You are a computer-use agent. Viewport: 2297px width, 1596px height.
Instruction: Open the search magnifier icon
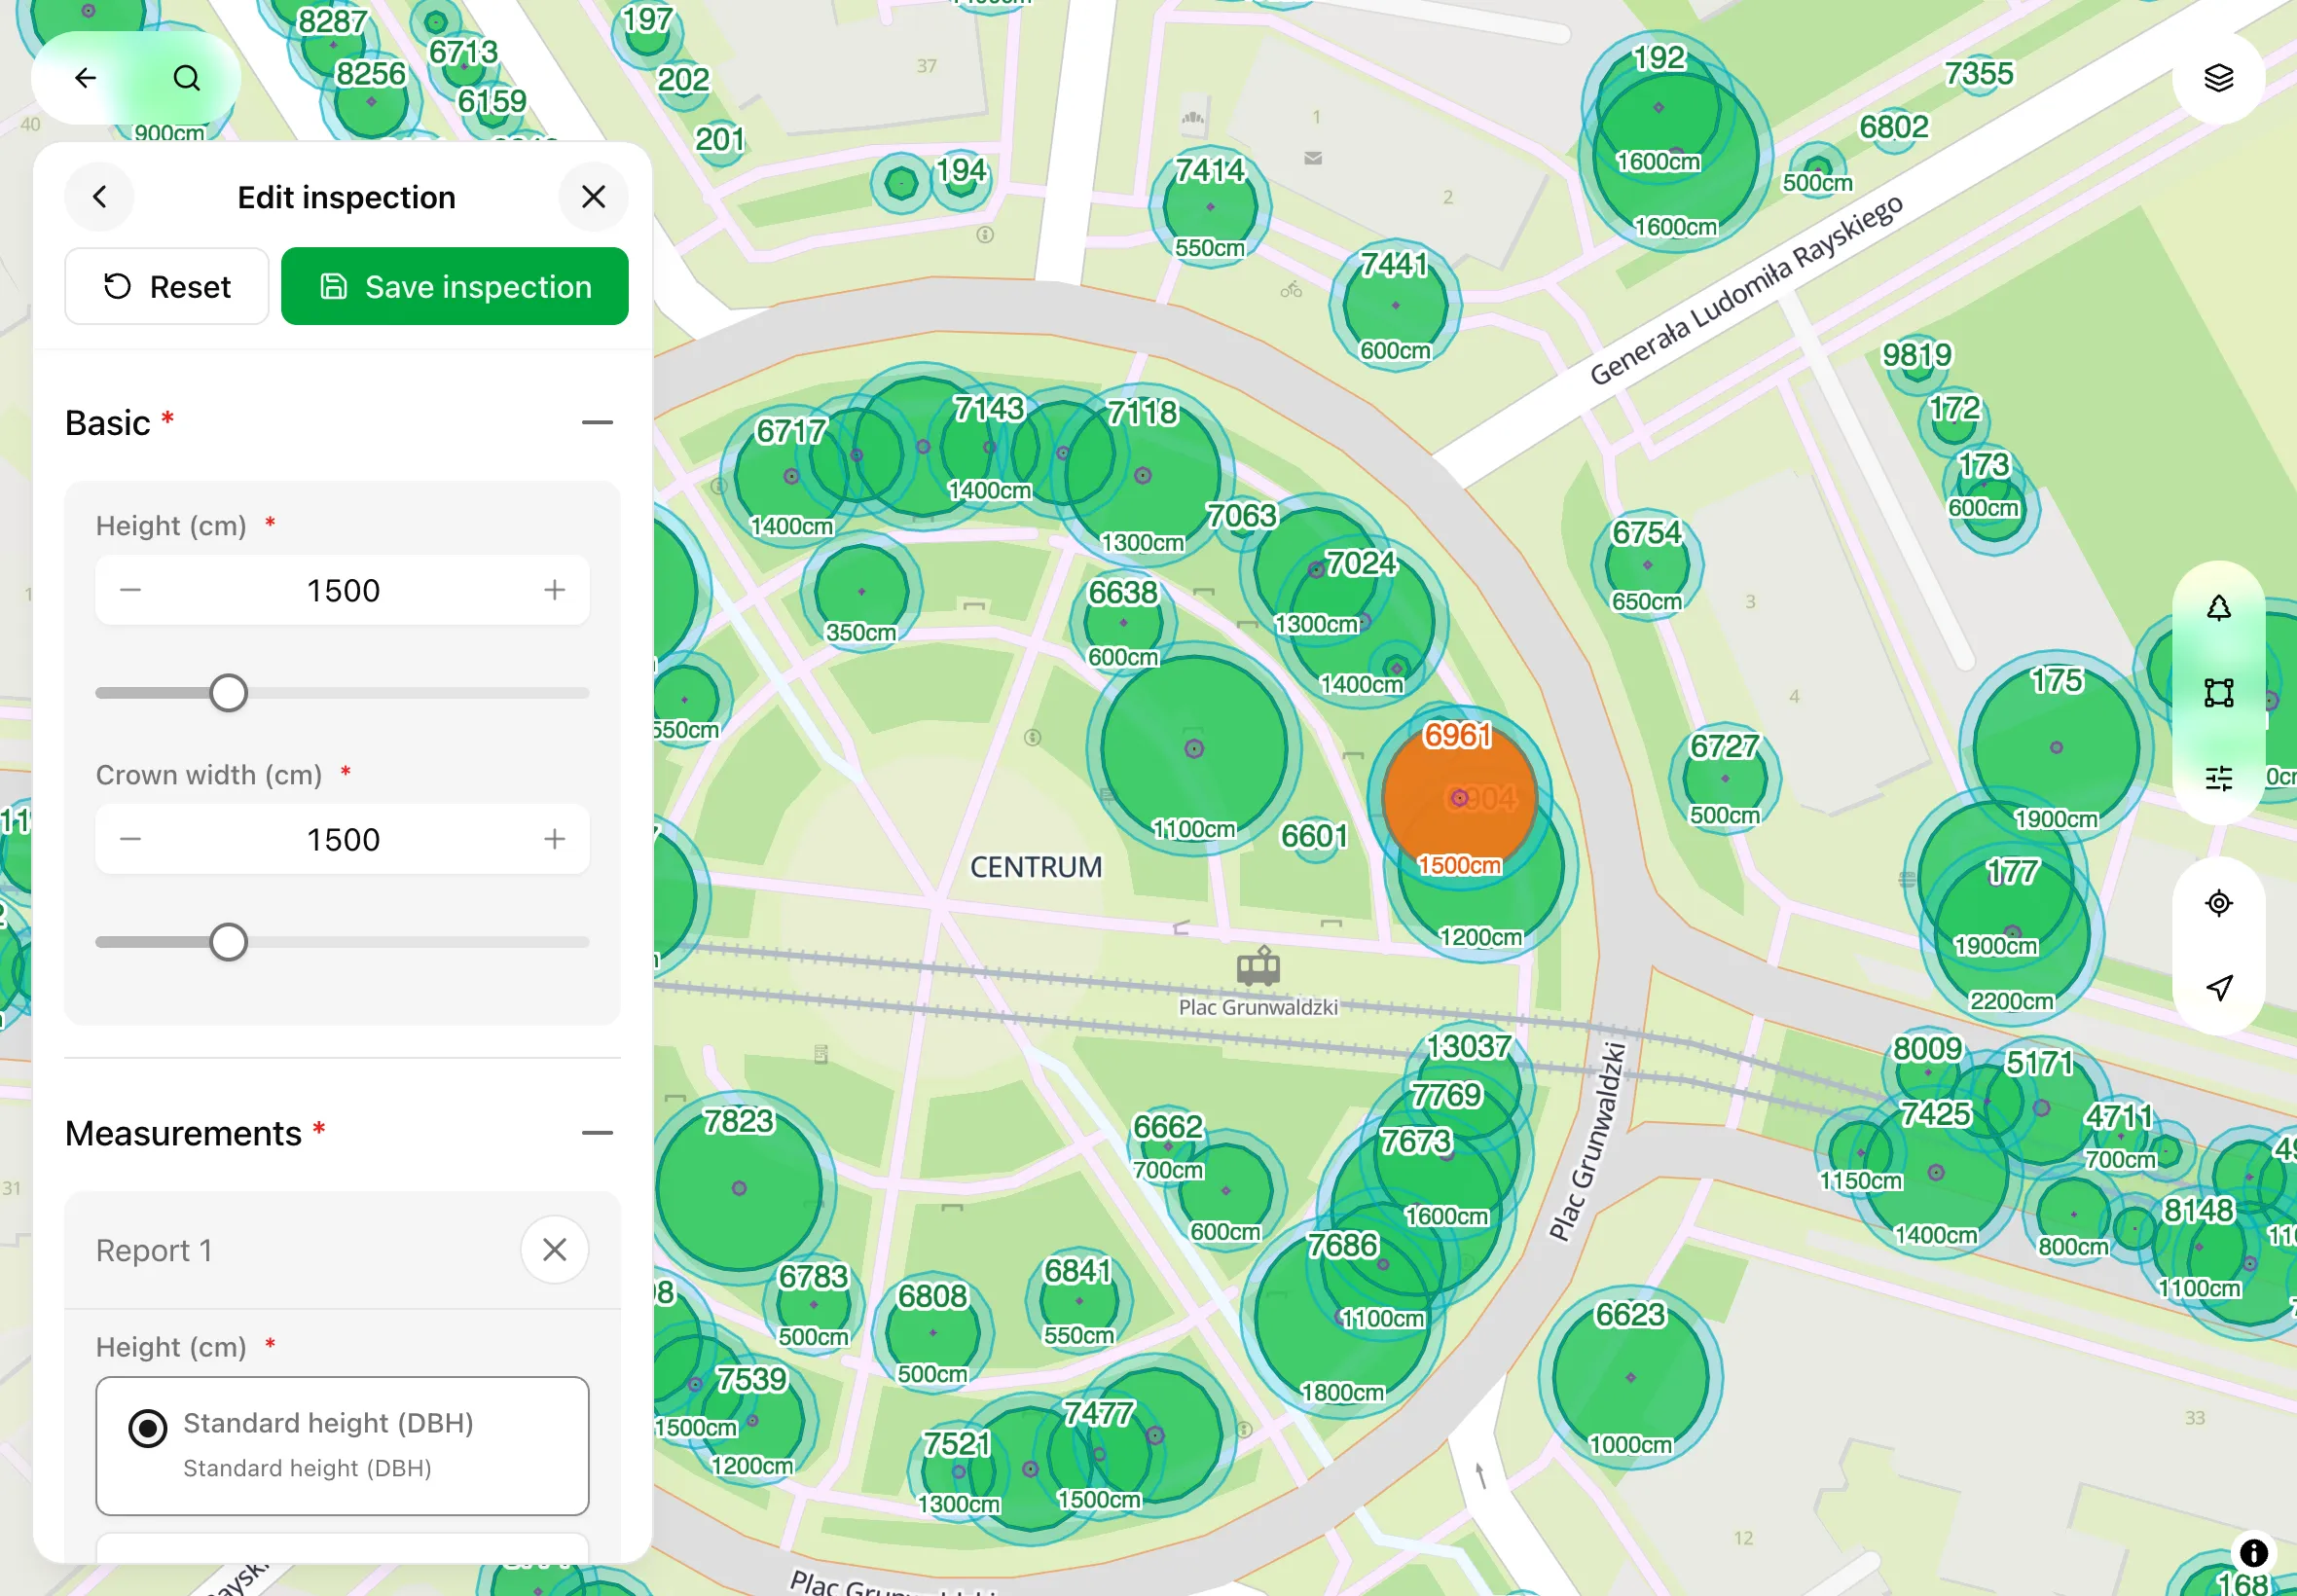click(187, 78)
